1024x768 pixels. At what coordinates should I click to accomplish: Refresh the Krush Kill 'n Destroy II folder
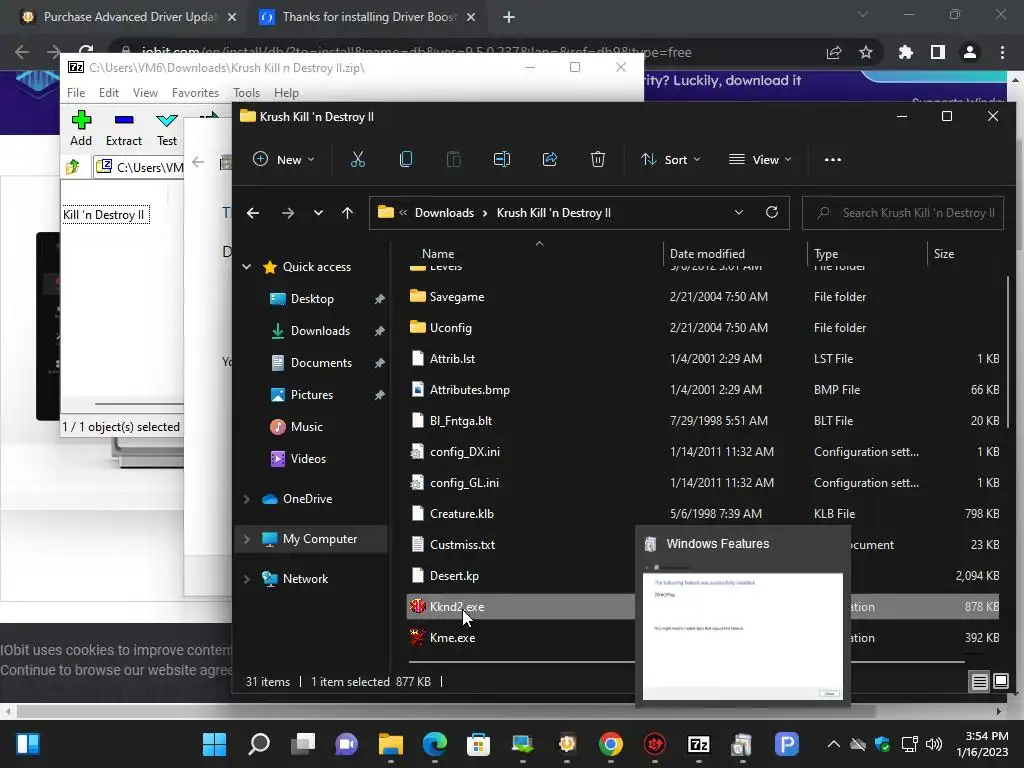[771, 212]
